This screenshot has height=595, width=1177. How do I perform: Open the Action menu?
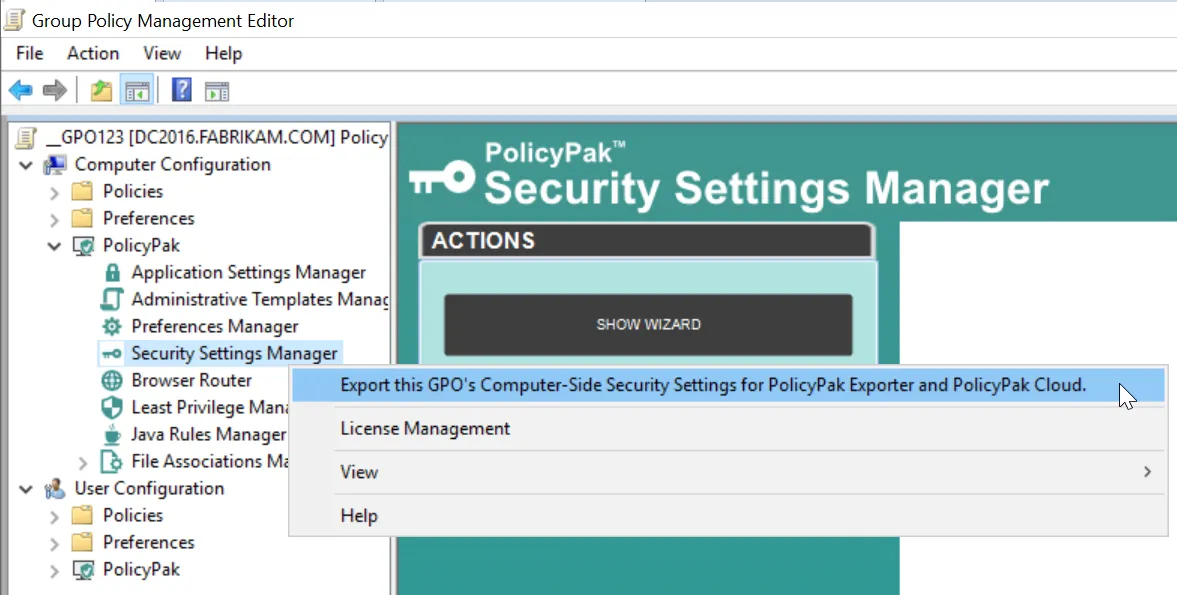point(93,53)
